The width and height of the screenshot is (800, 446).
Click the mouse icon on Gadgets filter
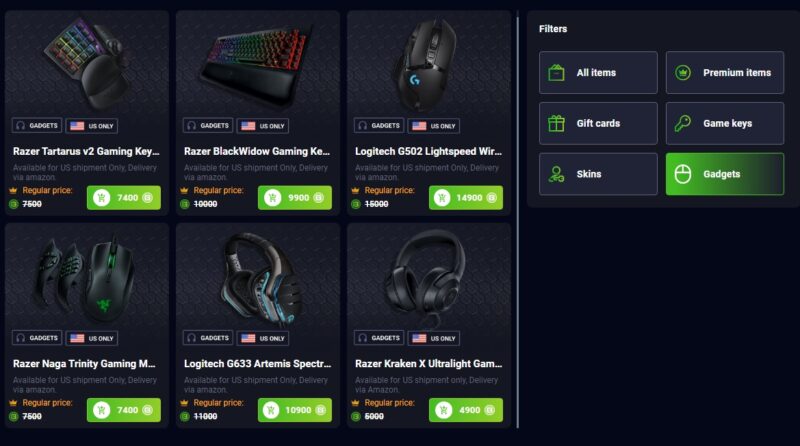coord(683,174)
